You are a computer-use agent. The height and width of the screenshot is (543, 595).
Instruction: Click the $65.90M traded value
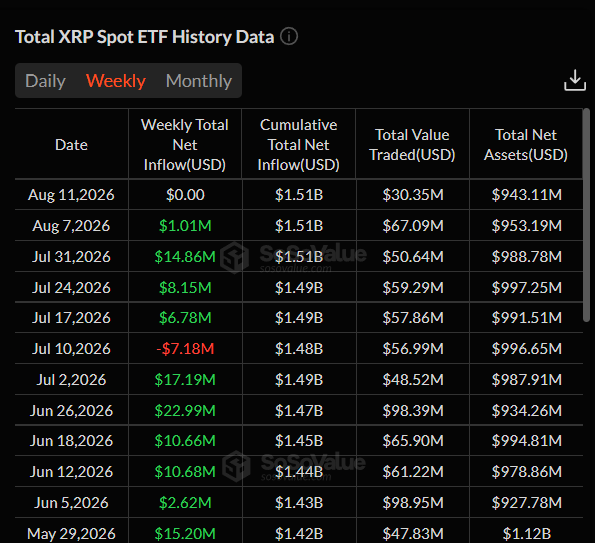pyautogui.click(x=413, y=441)
